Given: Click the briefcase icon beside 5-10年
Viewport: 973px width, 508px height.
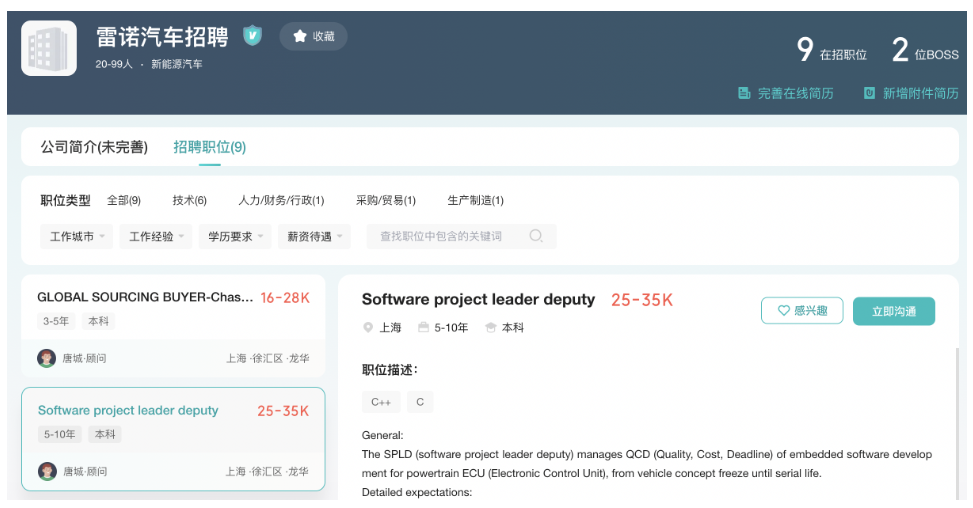Looking at the screenshot, I should 423,327.
